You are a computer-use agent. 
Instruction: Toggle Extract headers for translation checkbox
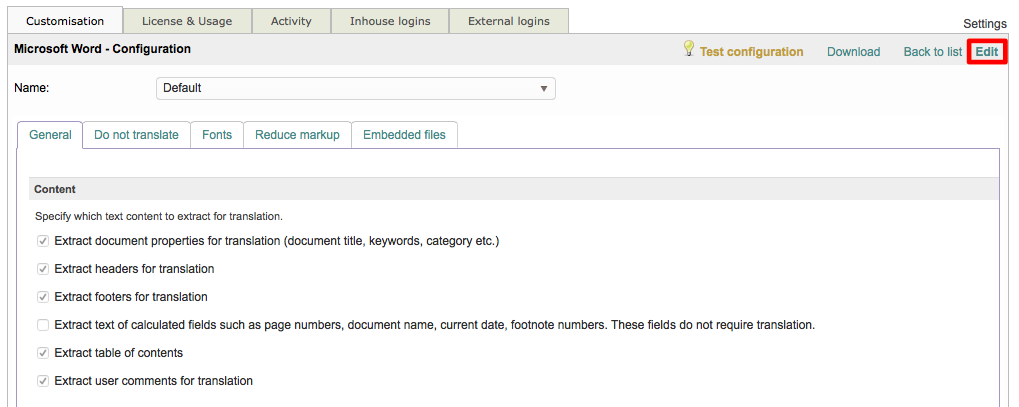[x=43, y=269]
